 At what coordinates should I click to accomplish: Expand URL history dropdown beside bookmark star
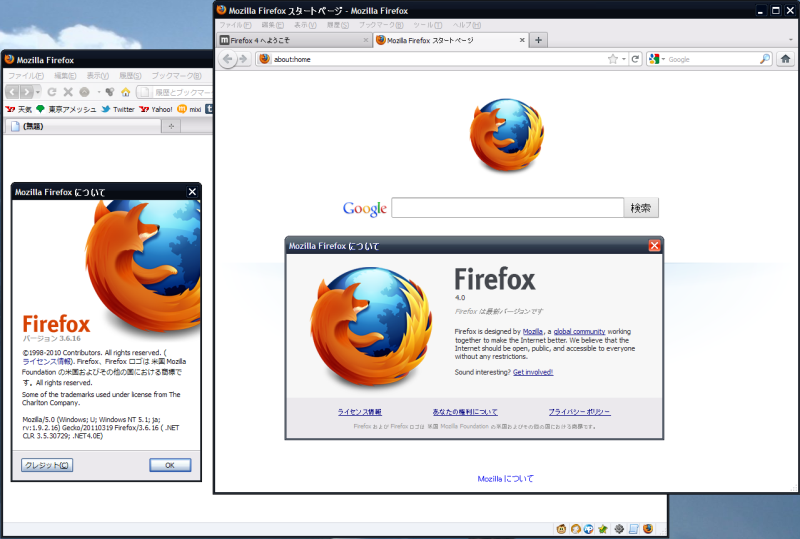pos(623,59)
